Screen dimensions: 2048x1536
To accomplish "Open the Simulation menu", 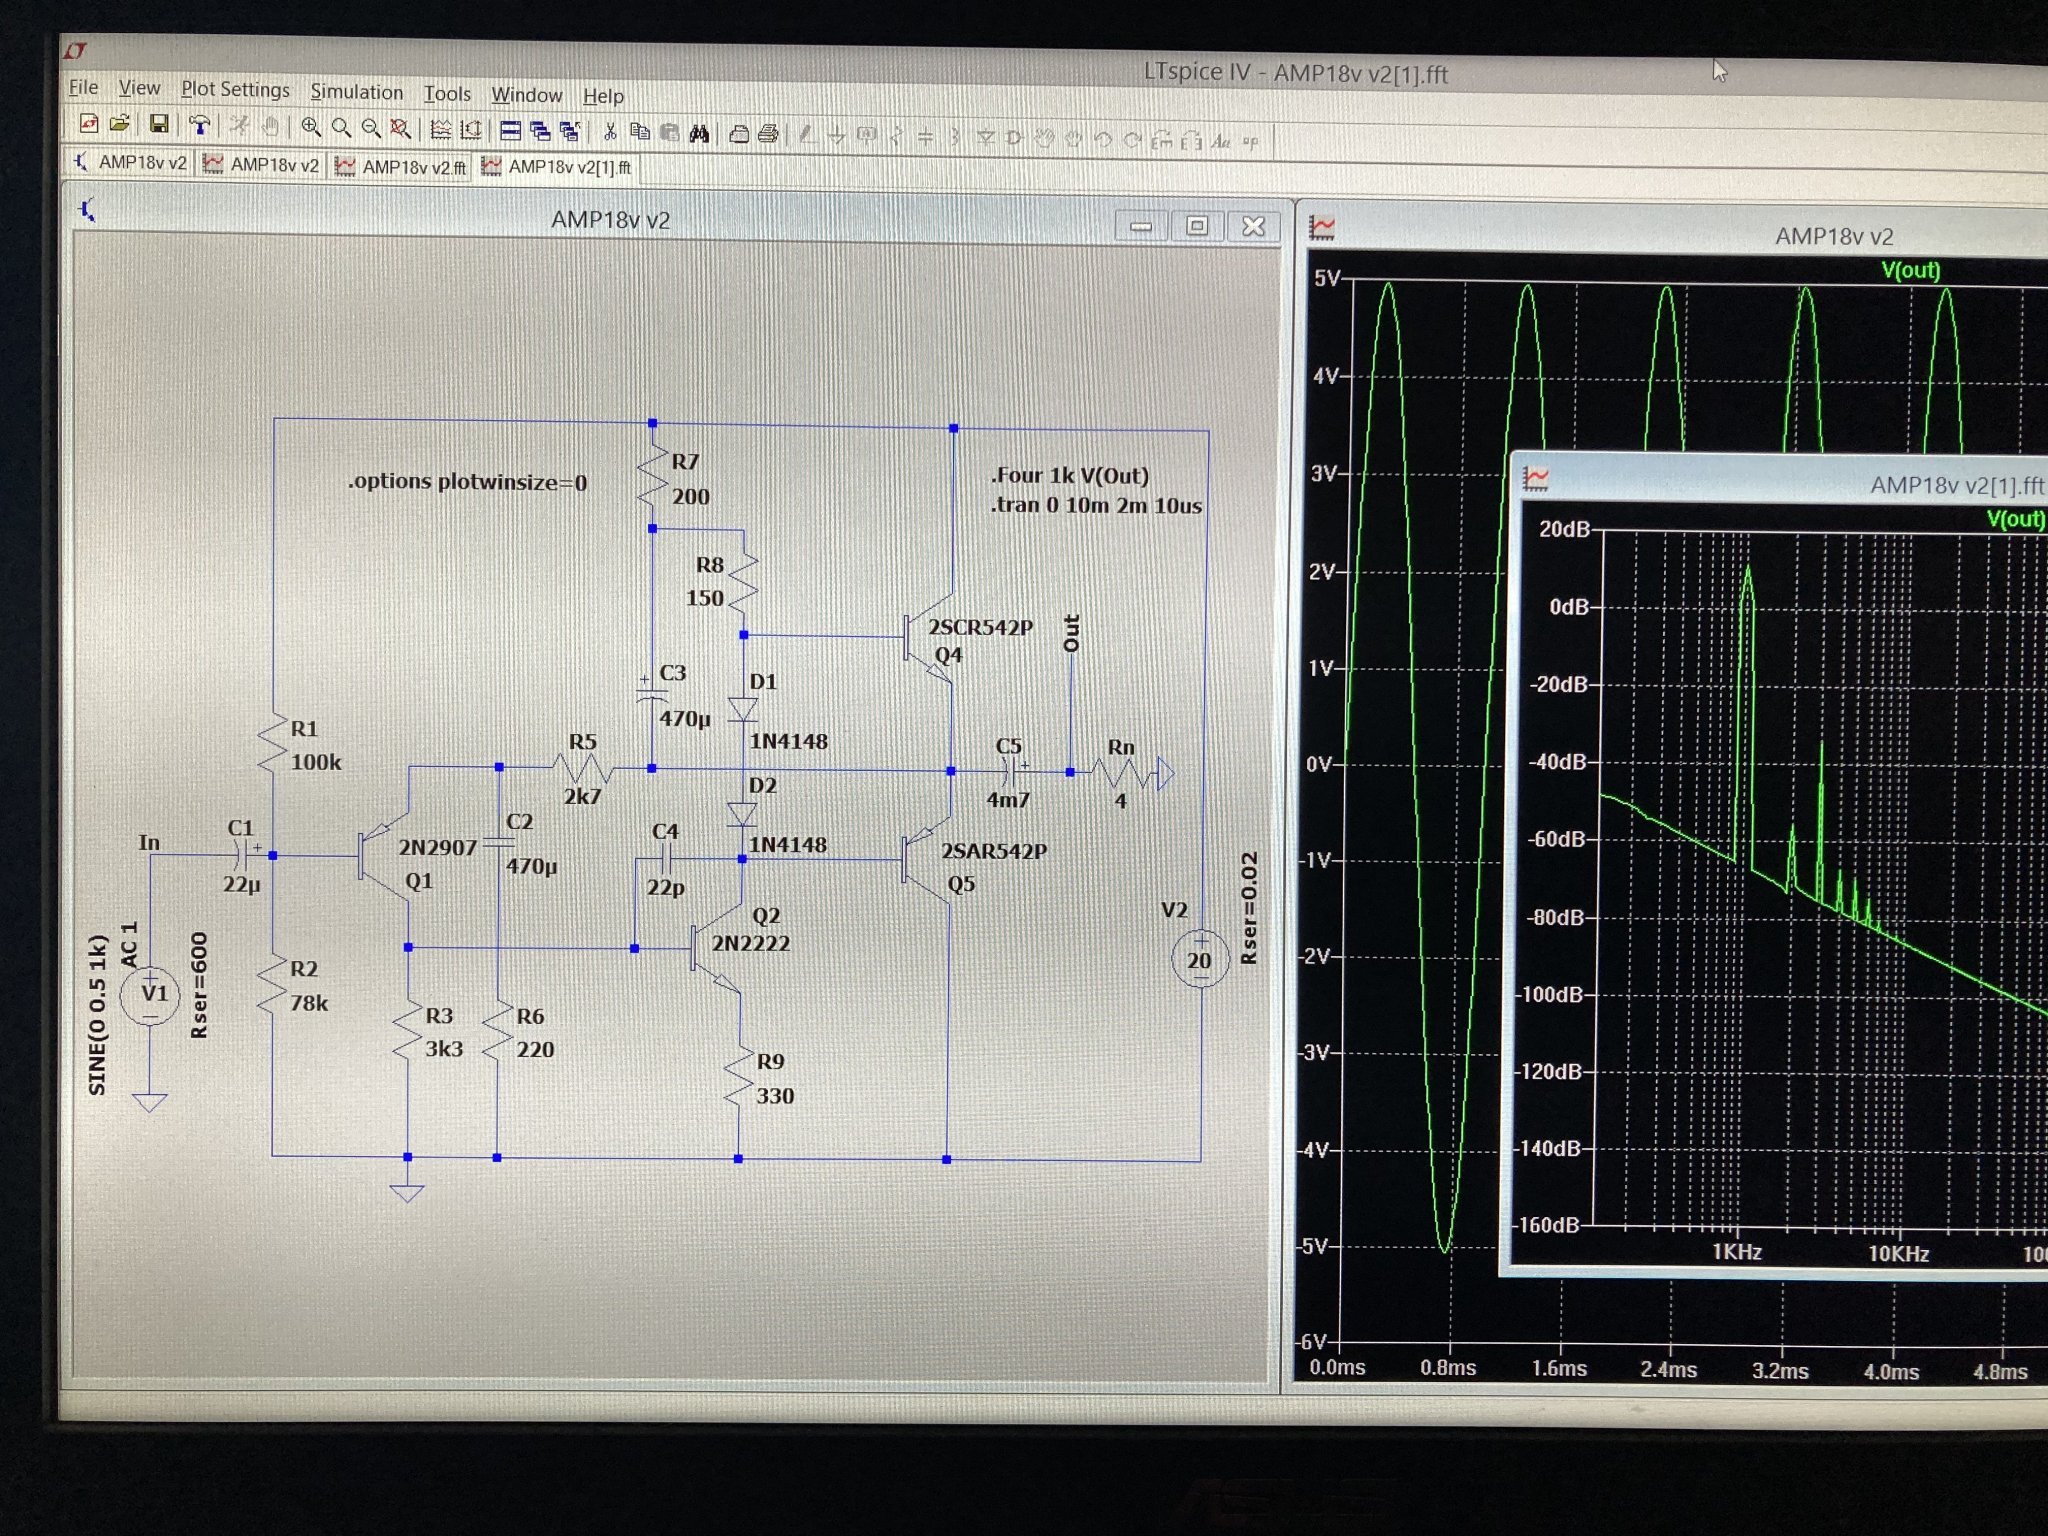I will [356, 92].
